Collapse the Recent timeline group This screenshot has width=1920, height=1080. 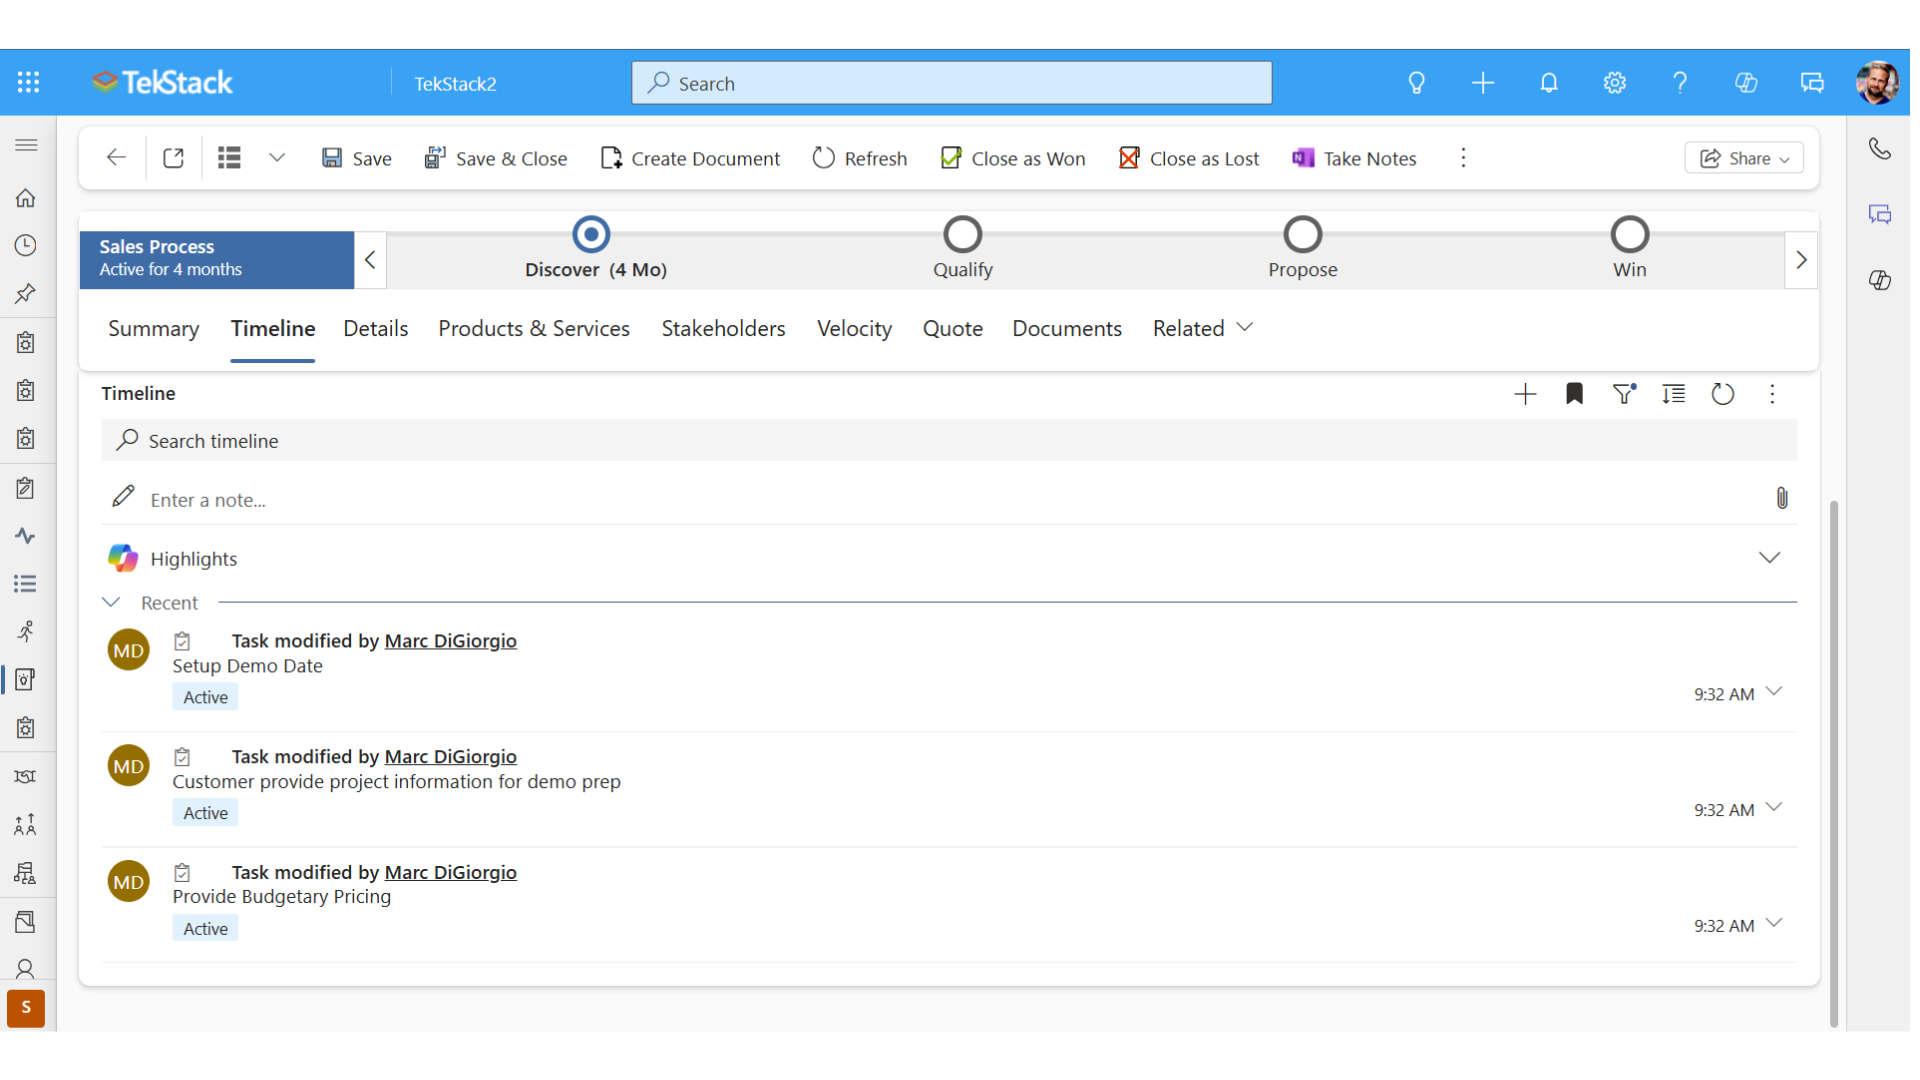click(x=111, y=602)
